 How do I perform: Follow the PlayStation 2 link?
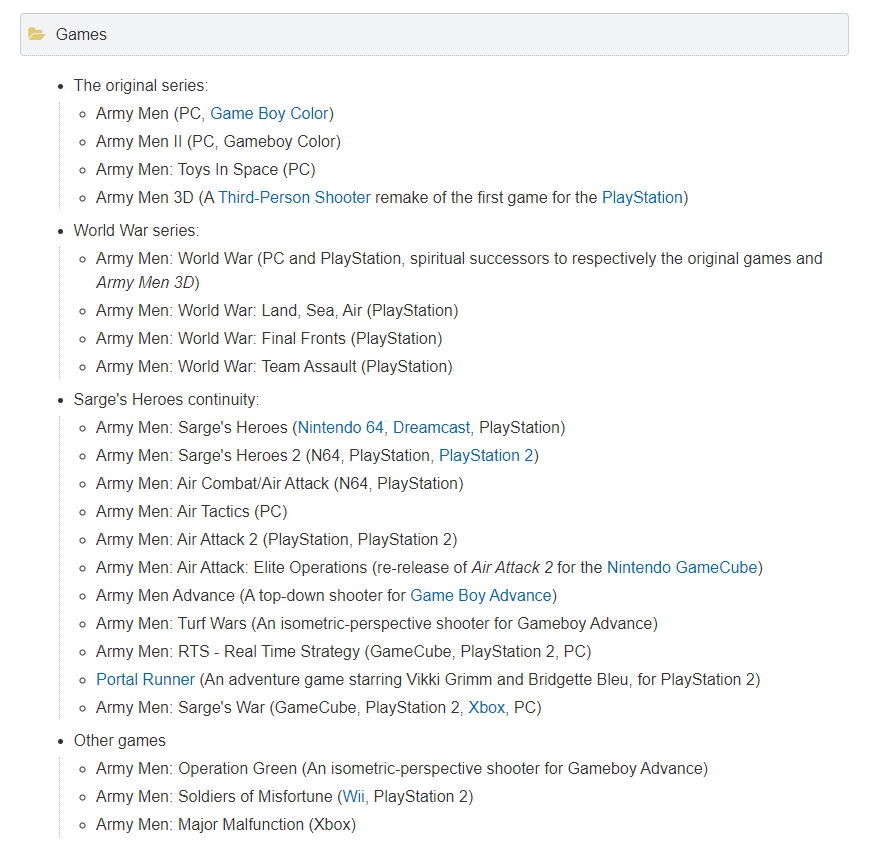486,455
